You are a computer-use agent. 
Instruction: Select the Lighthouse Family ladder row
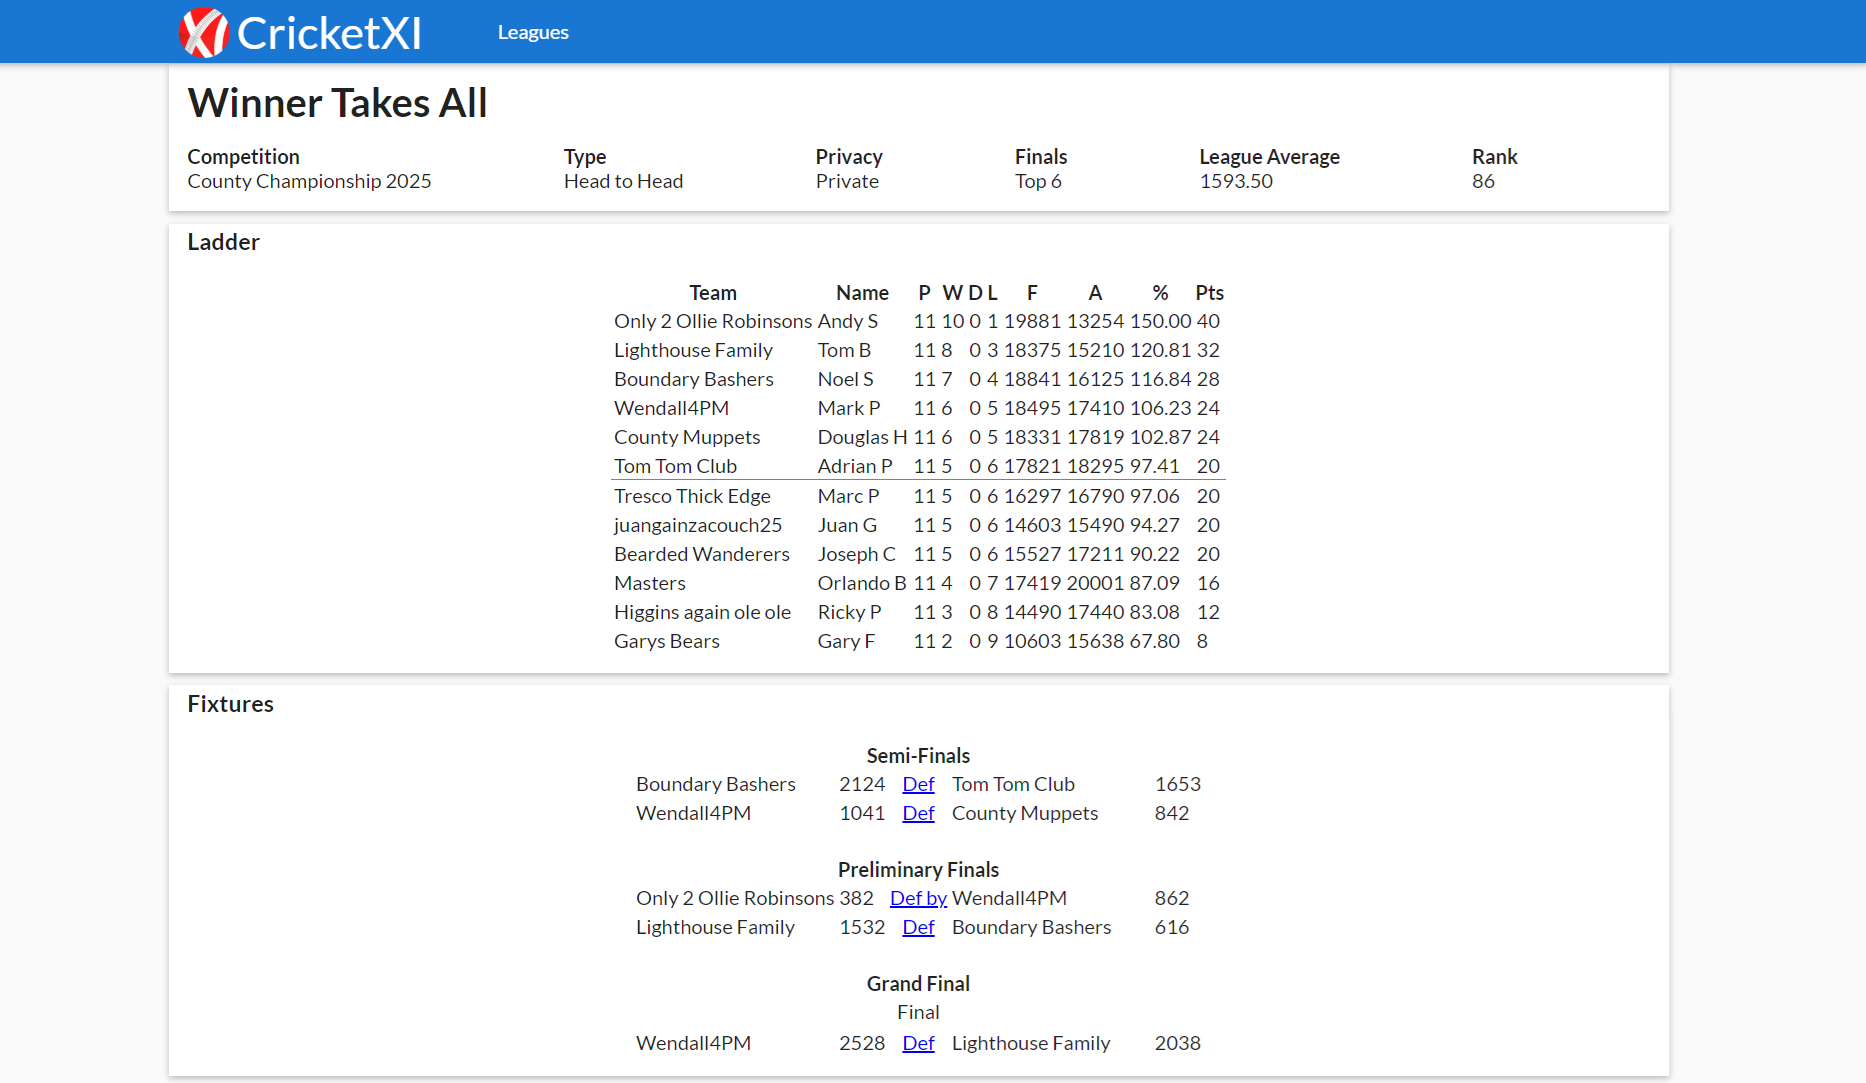pyautogui.click(x=693, y=351)
